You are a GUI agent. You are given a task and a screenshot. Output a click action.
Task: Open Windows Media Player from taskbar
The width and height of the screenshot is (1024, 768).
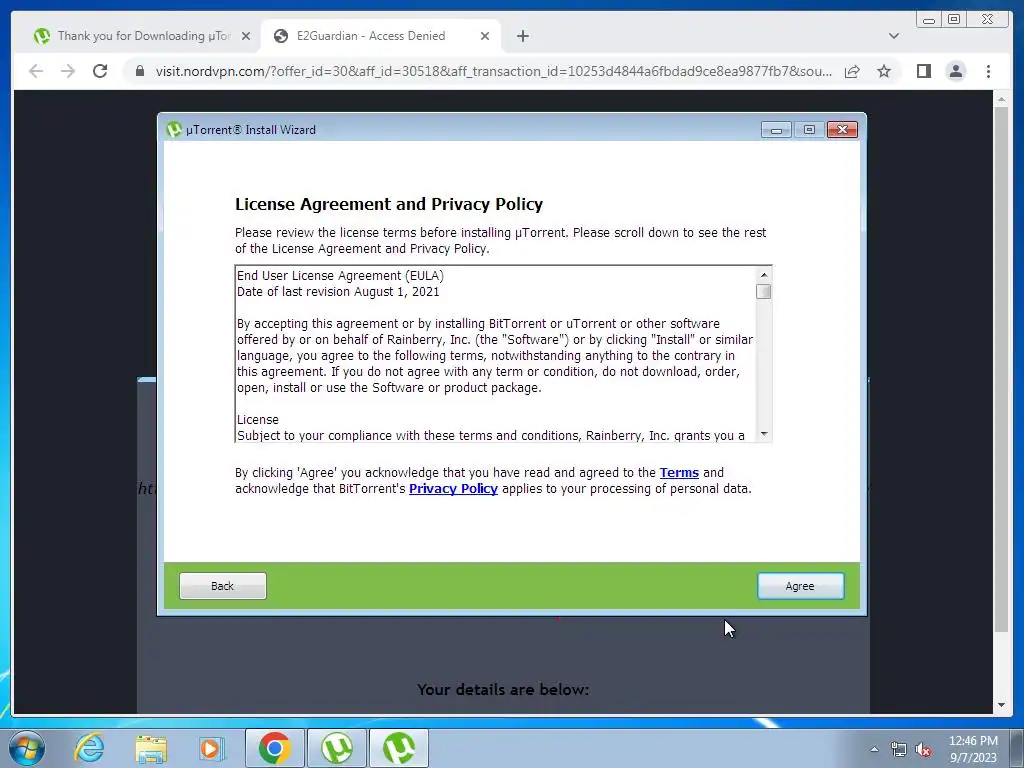pos(210,748)
